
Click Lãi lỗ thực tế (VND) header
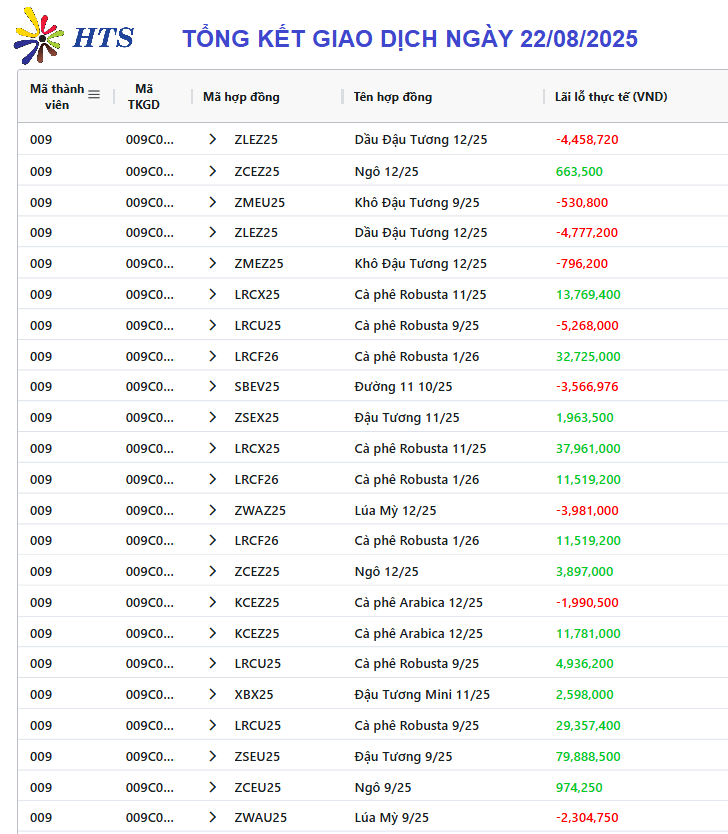click(x=611, y=97)
